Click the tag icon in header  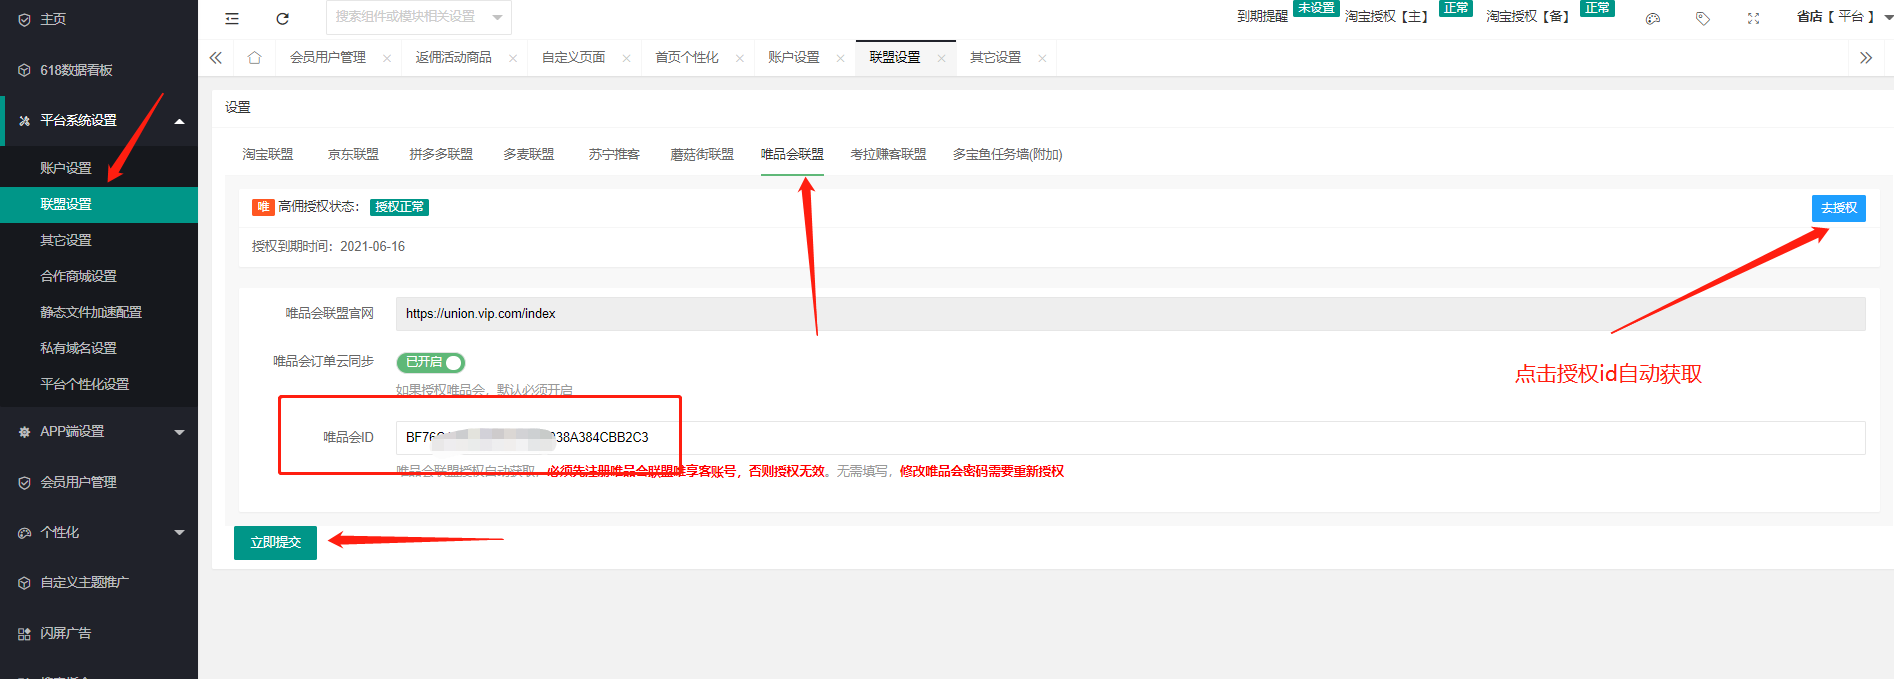[x=1703, y=18]
